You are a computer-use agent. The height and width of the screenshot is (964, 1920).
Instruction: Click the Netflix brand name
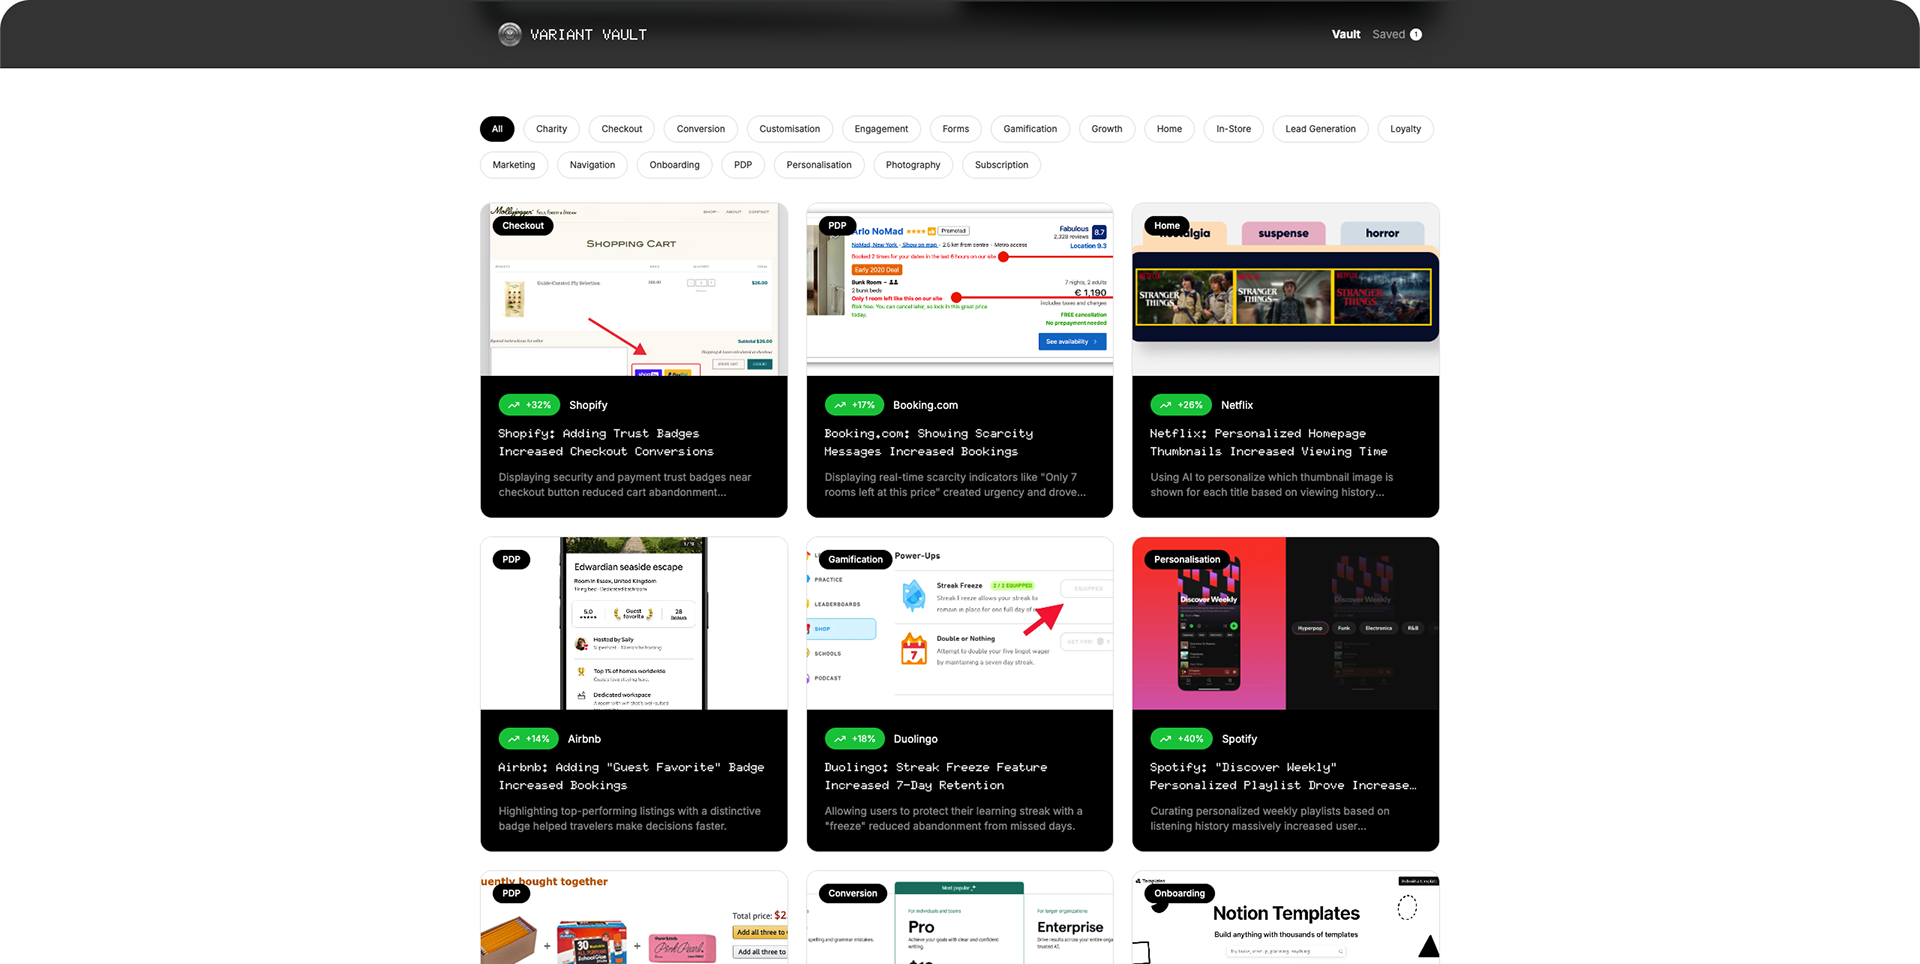click(1237, 405)
